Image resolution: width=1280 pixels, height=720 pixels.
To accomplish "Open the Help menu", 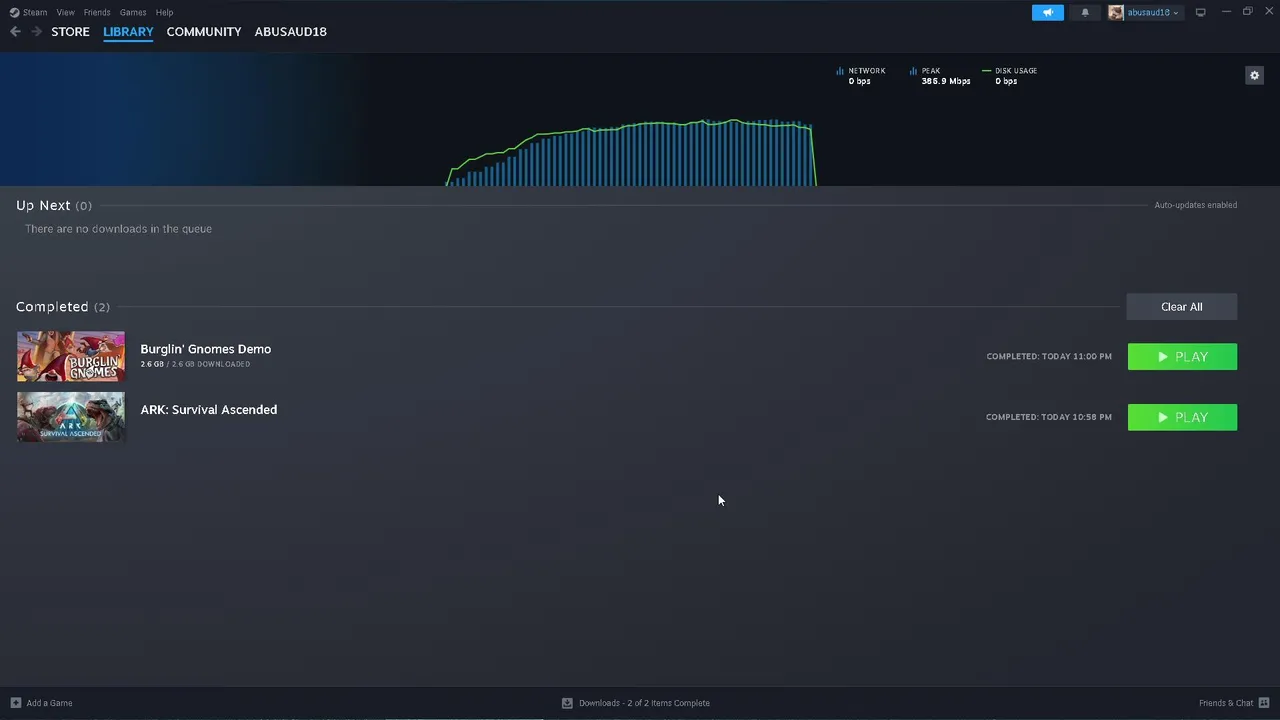I will (164, 12).
